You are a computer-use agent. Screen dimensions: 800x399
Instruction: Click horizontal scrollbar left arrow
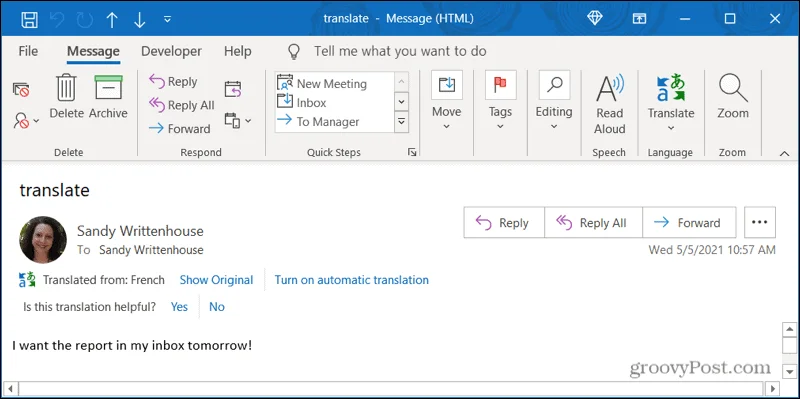[x=11, y=388]
